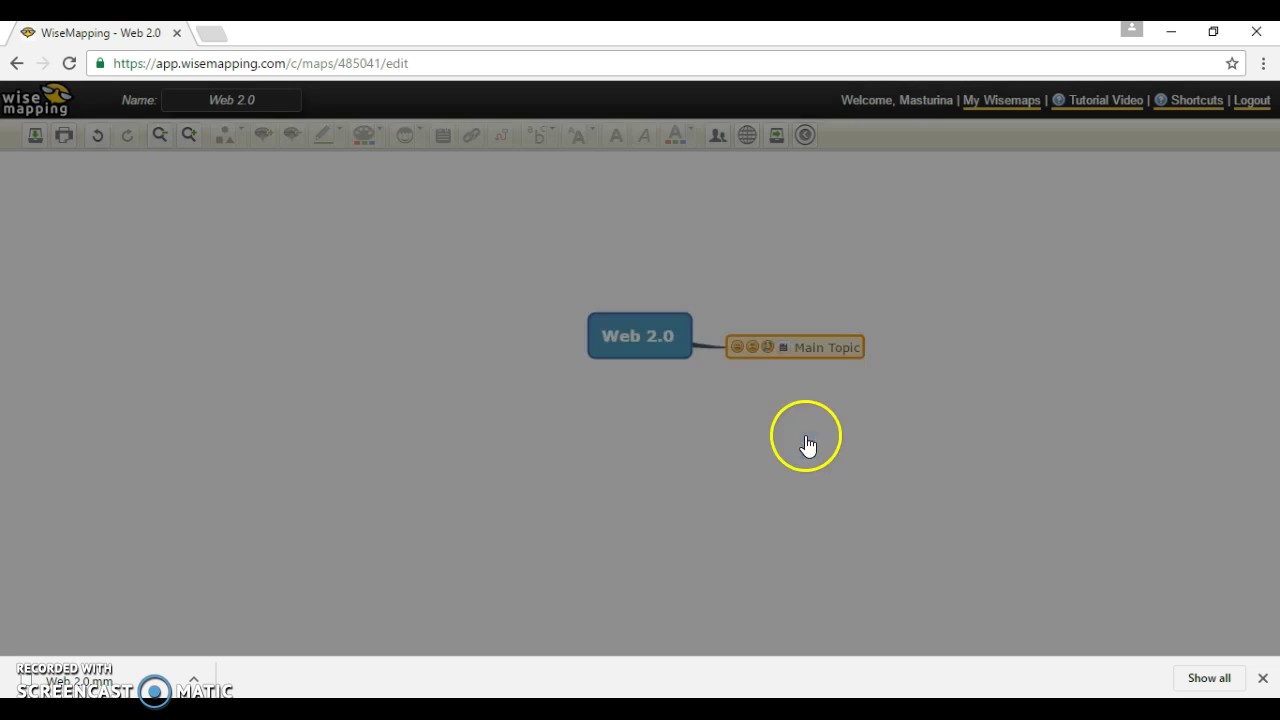The height and width of the screenshot is (720, 1280).
Task: Bookmark this page with the star
Action: pos(1232,63)
